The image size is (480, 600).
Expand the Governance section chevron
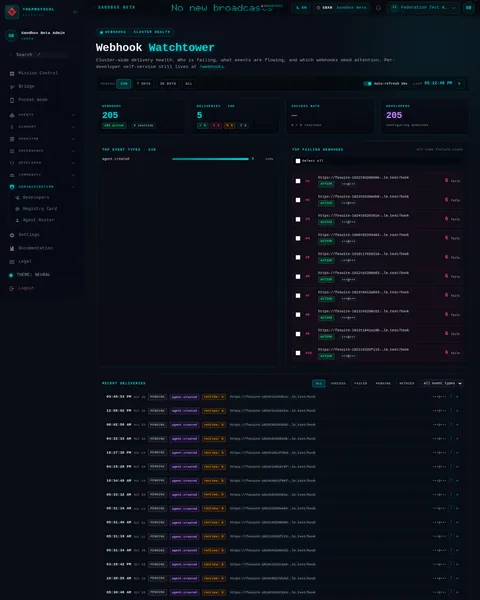pyautogui.click(x=73, y=151)
